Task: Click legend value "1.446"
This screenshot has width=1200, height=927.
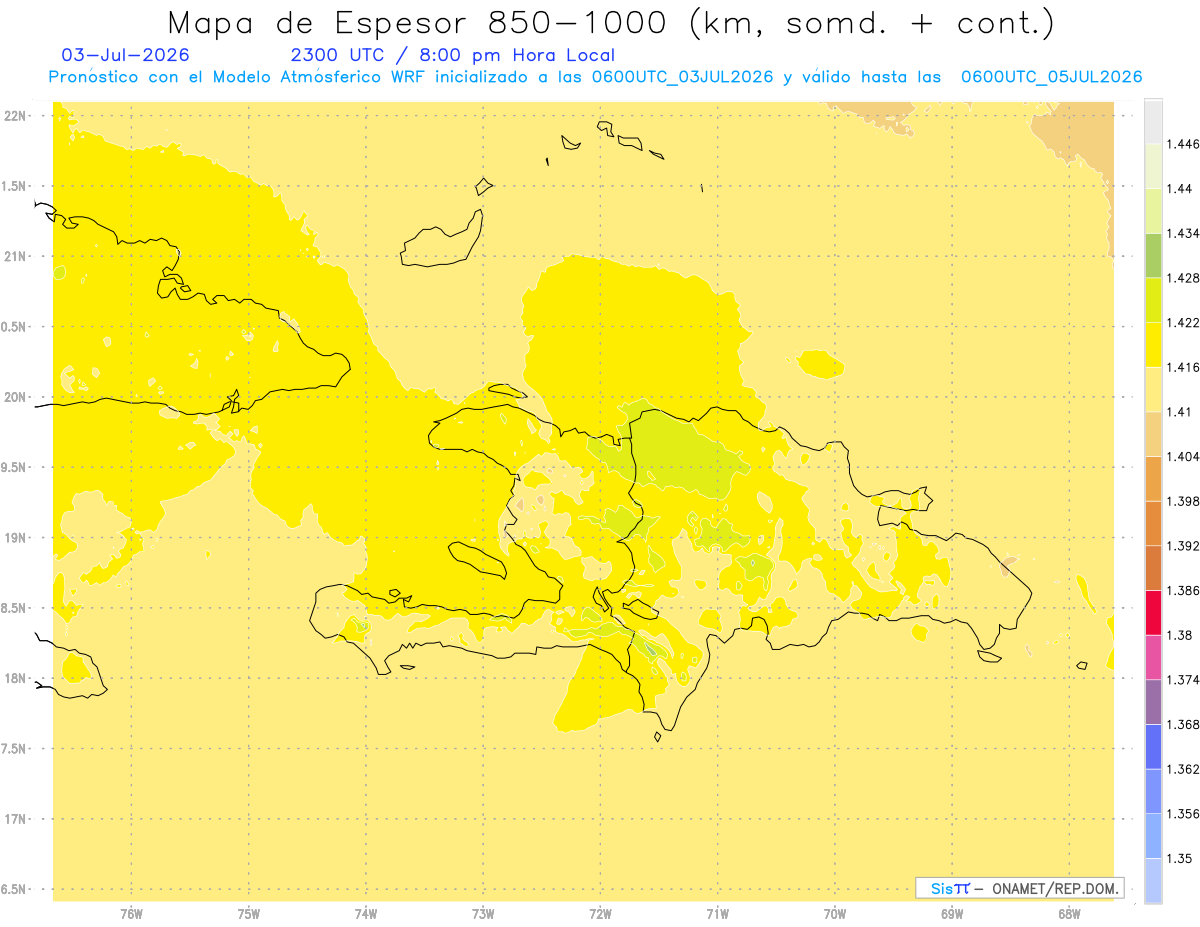Action: pos(1184,144)
